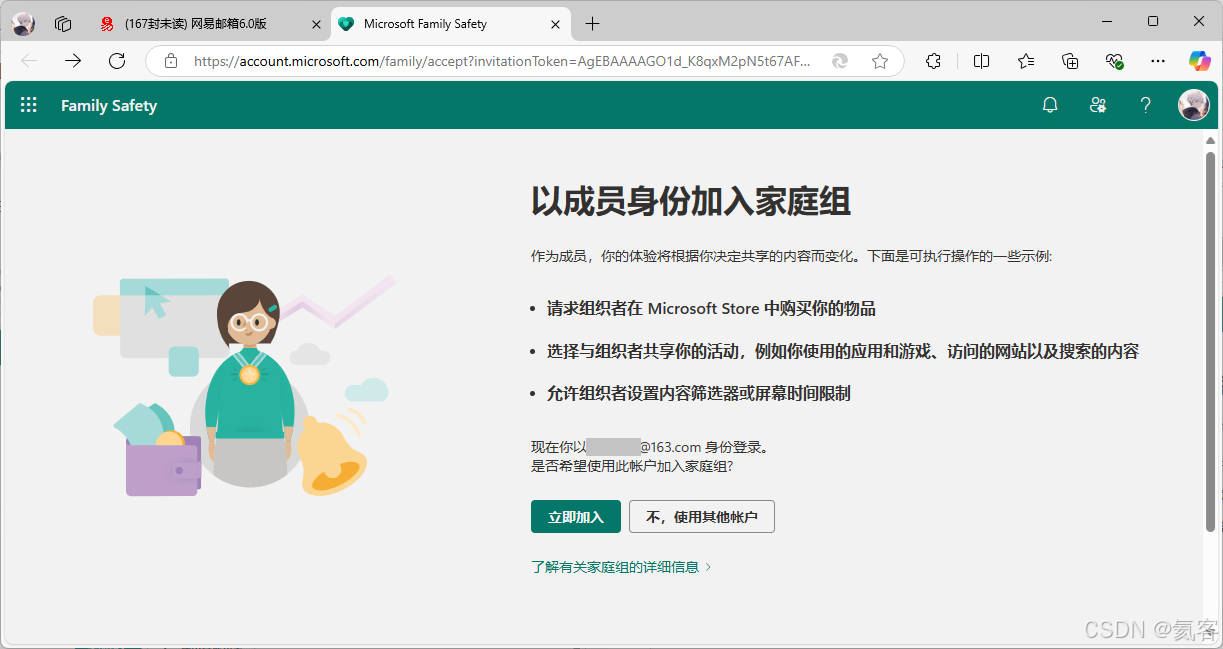Open the tab actions workspaces icon
This screenshot has width=1223, height=649.
[63, 24]
